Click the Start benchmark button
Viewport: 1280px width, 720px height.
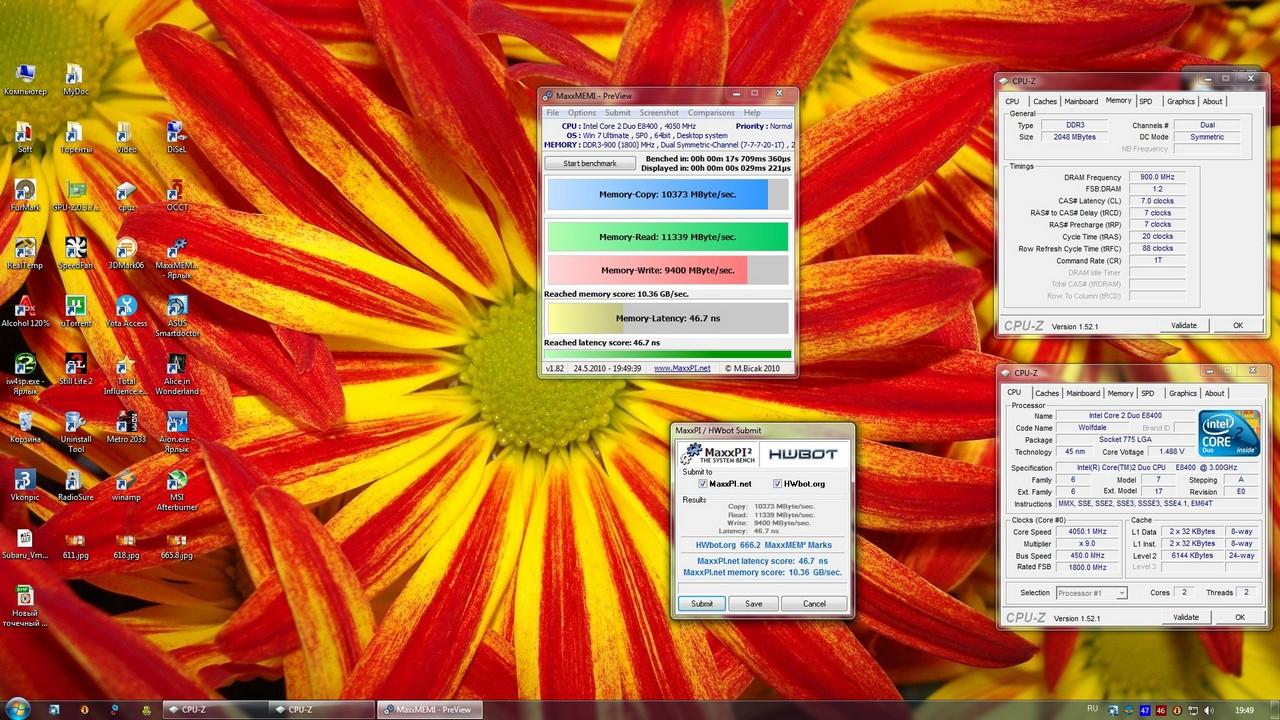click(x=590, y=163)
